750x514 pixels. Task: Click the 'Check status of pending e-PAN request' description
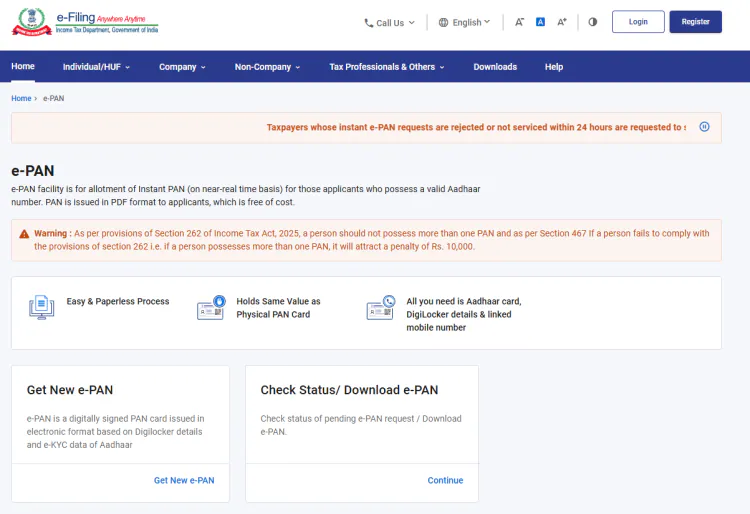[x=361, y=425]
